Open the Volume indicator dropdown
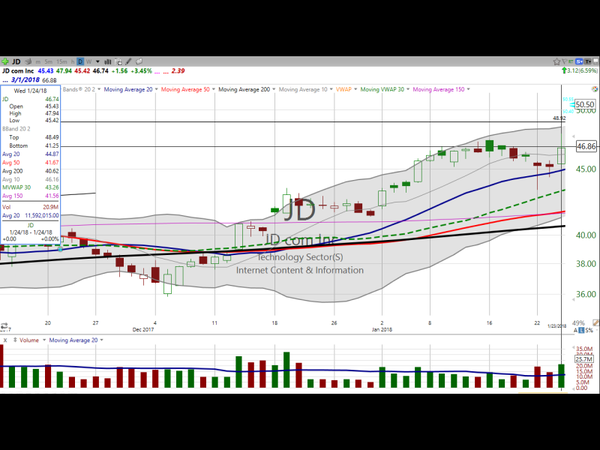Screen dimensions: 600x450 point(44,340)
